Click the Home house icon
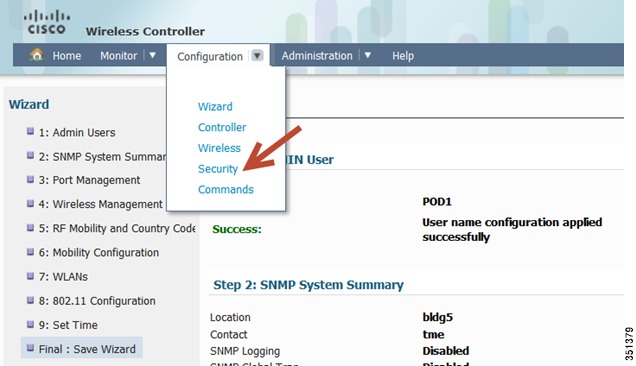The width and height of the screenshot is (636, 366). [x=37, y=55]
